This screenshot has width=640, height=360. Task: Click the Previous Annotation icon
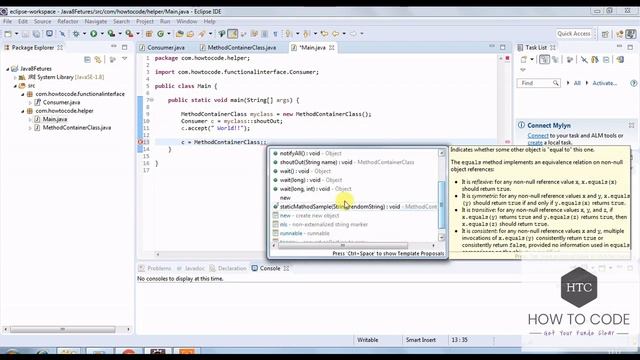click(x=307, y=34)
